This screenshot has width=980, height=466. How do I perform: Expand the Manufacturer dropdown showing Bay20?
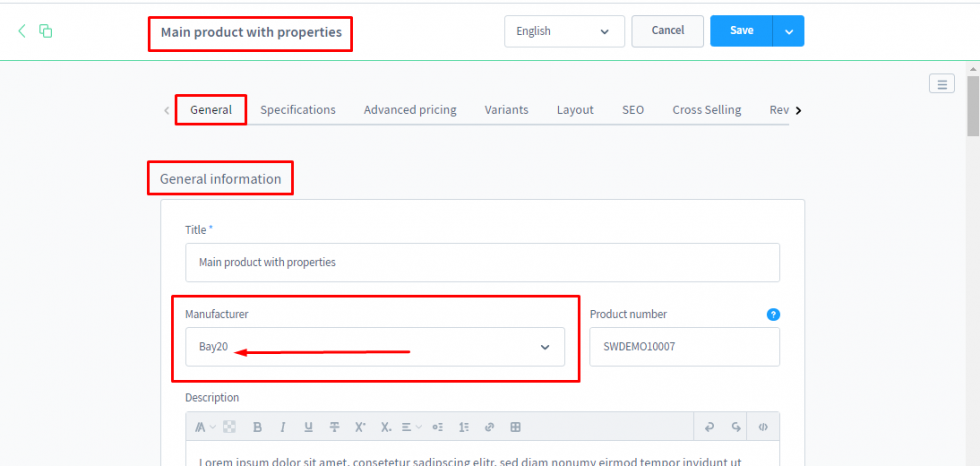(545, 347)
